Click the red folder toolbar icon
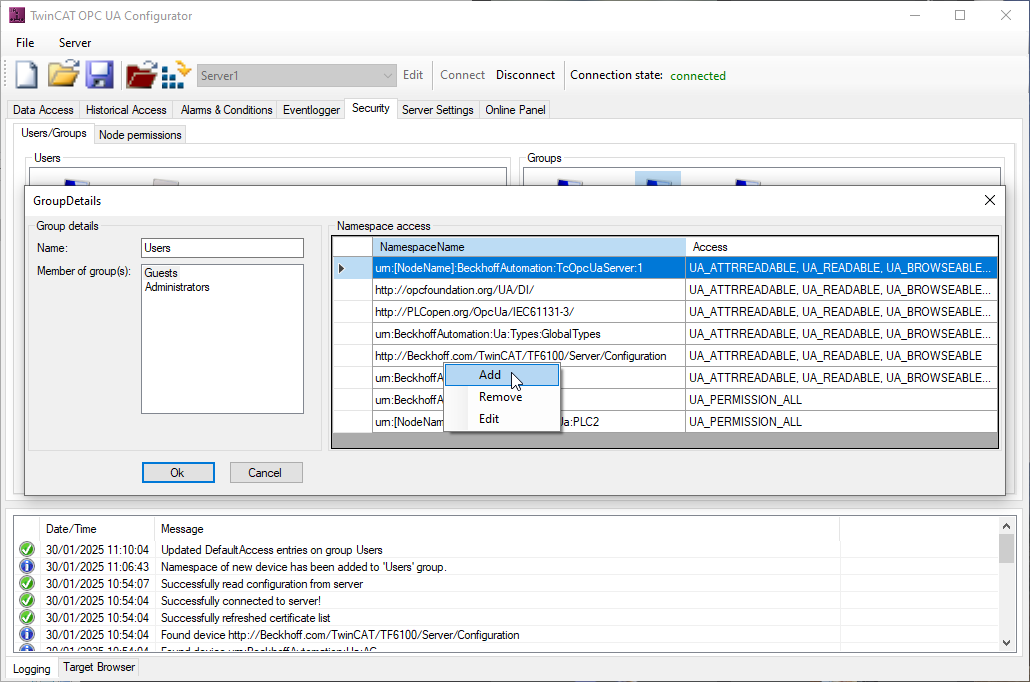The height and width of the screenshot is (682, 1030). click(x=141, y=75)
